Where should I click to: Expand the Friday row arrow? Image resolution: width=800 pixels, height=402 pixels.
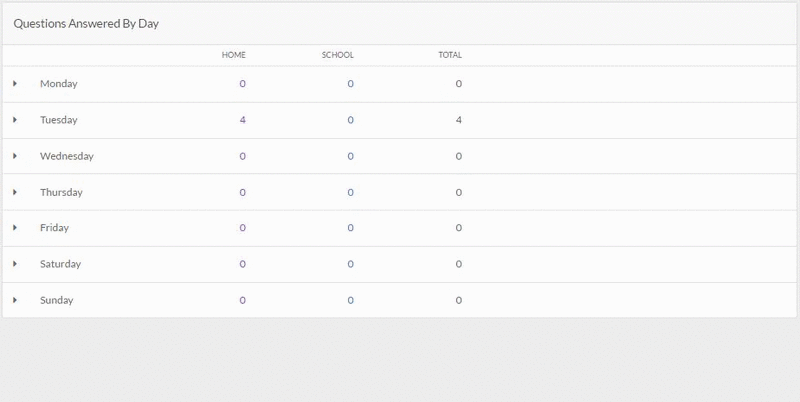(15, 228)
